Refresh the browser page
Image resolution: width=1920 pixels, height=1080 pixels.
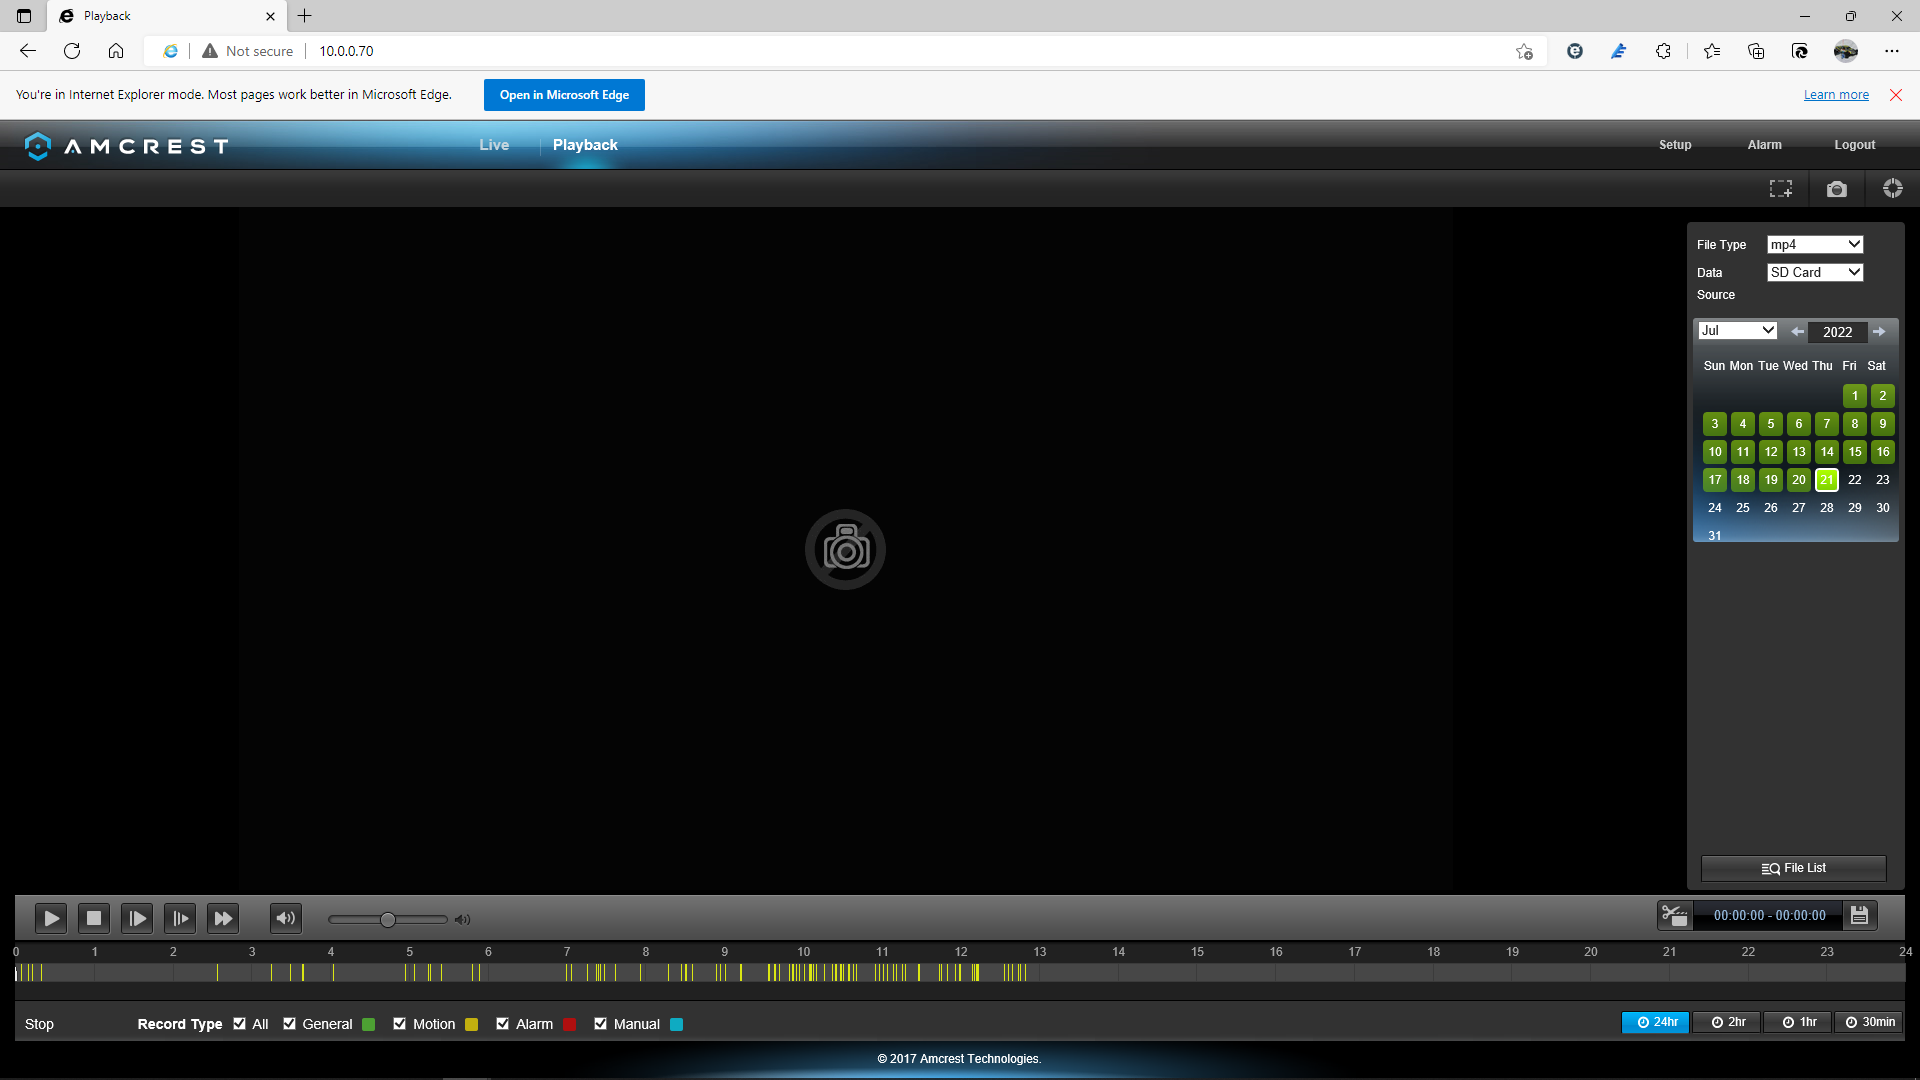coord(72,51)
